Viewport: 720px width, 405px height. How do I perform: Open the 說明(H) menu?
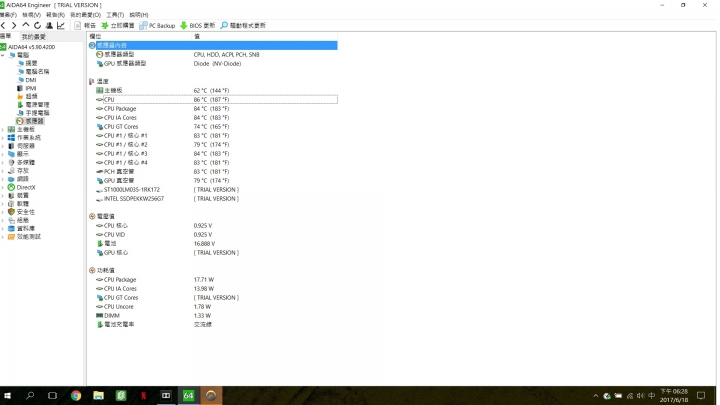tap(139, 15)
